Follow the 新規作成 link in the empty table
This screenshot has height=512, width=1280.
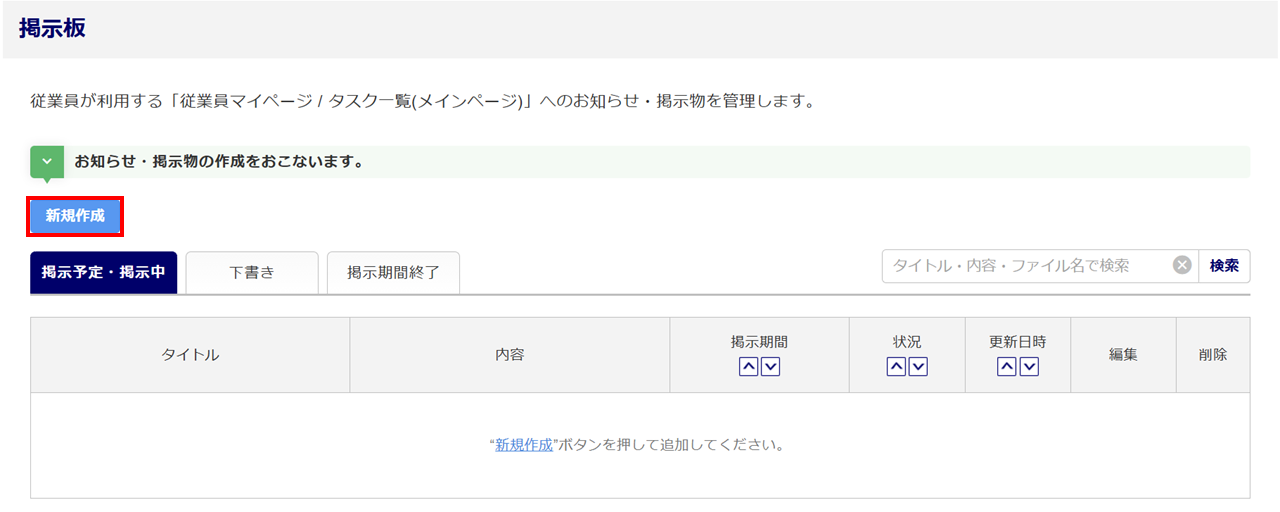524,445
